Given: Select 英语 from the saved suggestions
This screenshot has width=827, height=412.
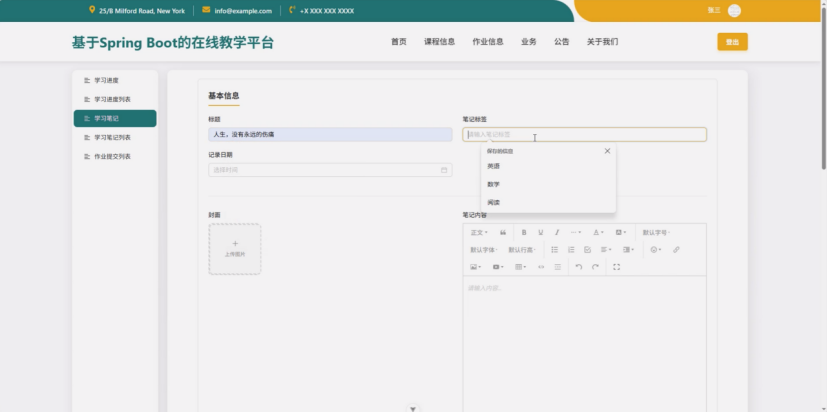Looking at the screenshot, I should click(x=548, y=166).
